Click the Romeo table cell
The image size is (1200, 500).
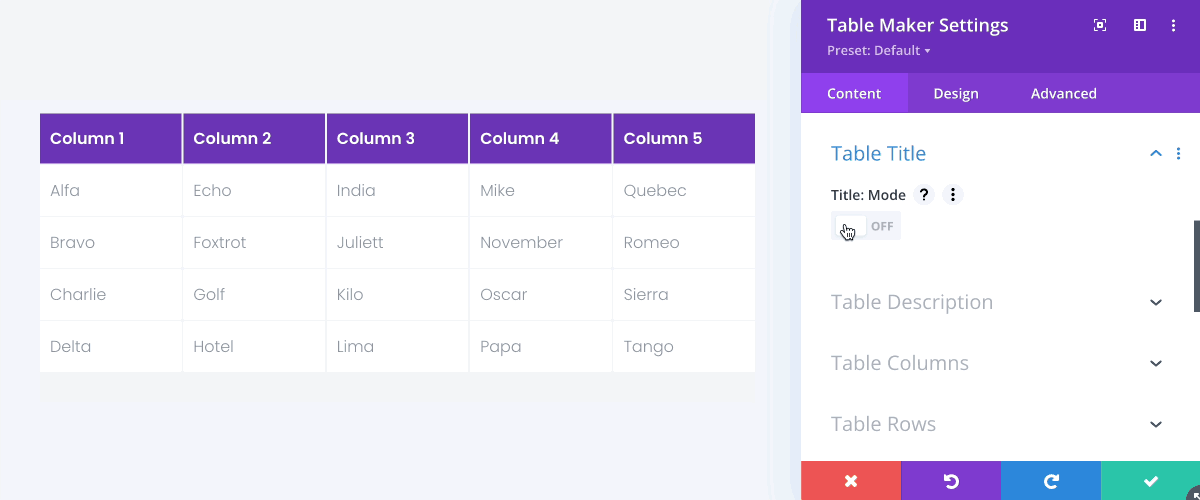point(684,243)
